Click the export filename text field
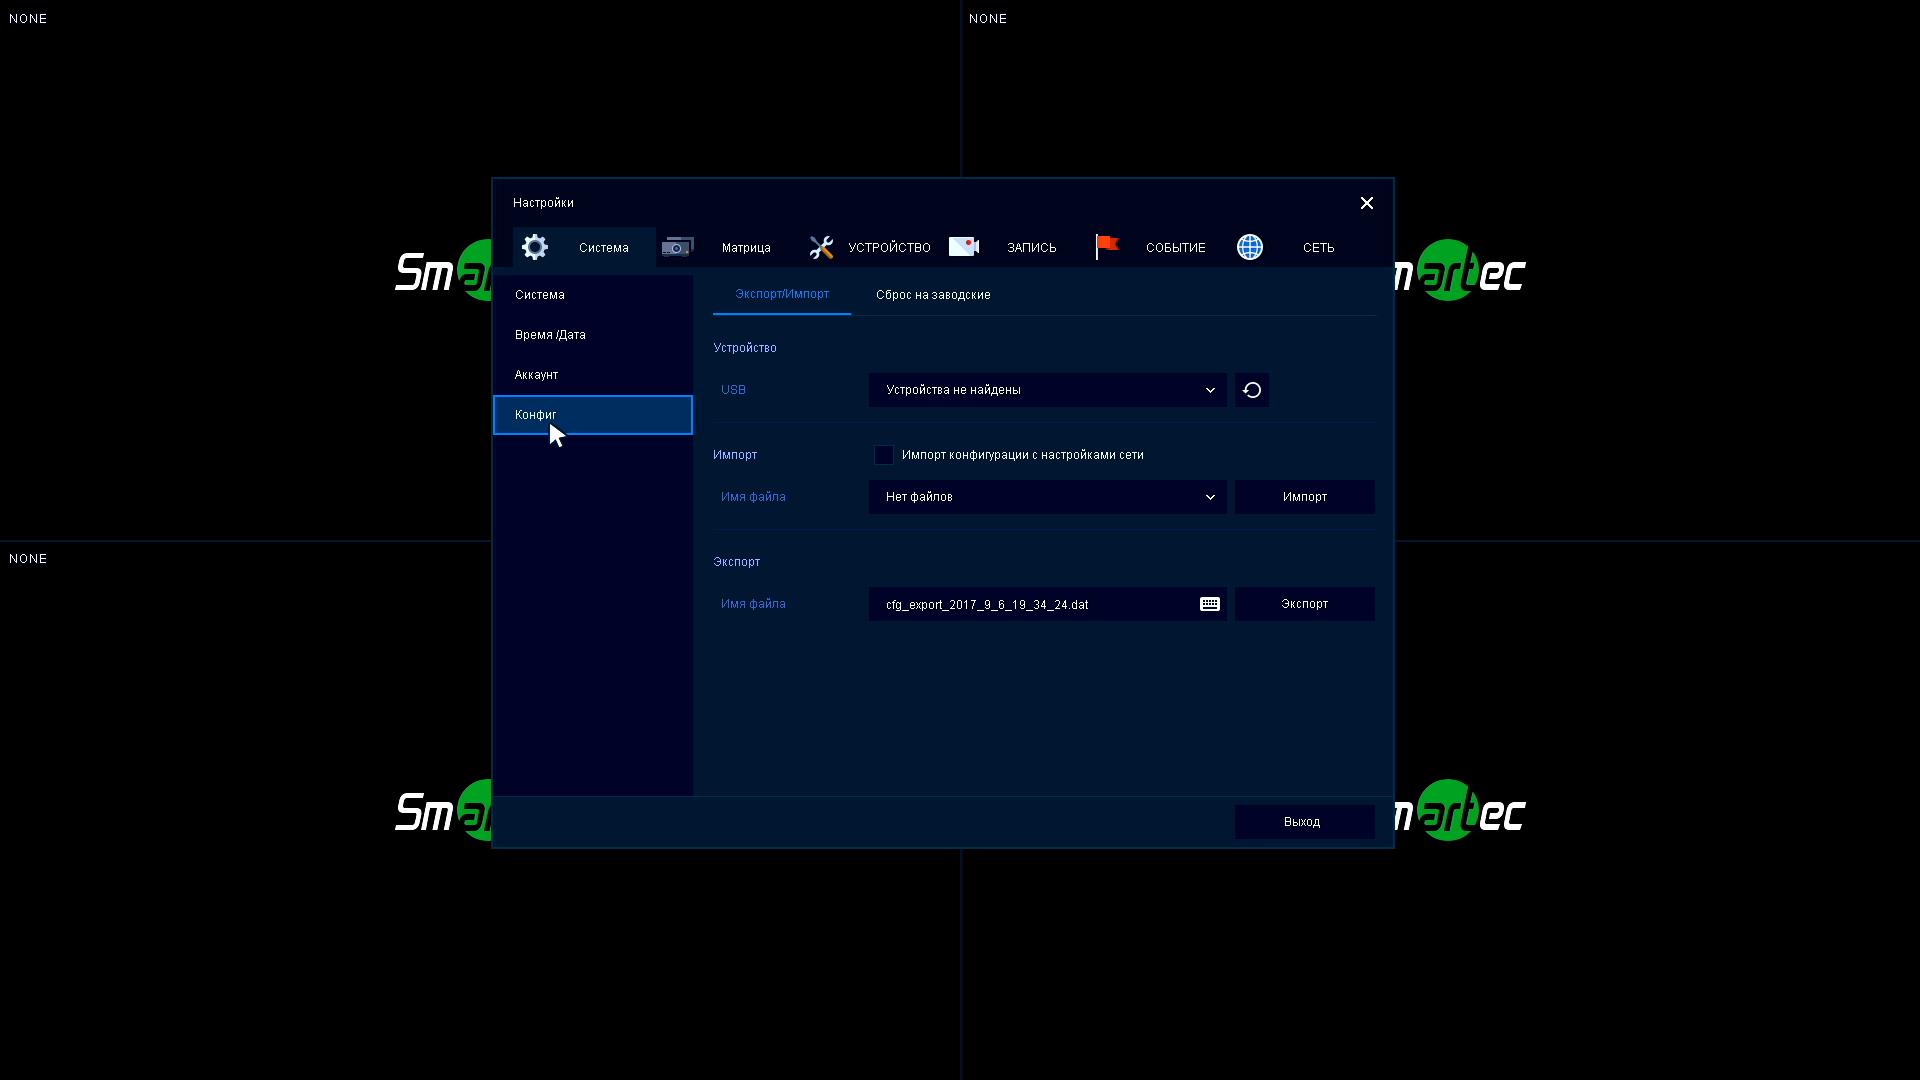 click(x=1030, y=604)
